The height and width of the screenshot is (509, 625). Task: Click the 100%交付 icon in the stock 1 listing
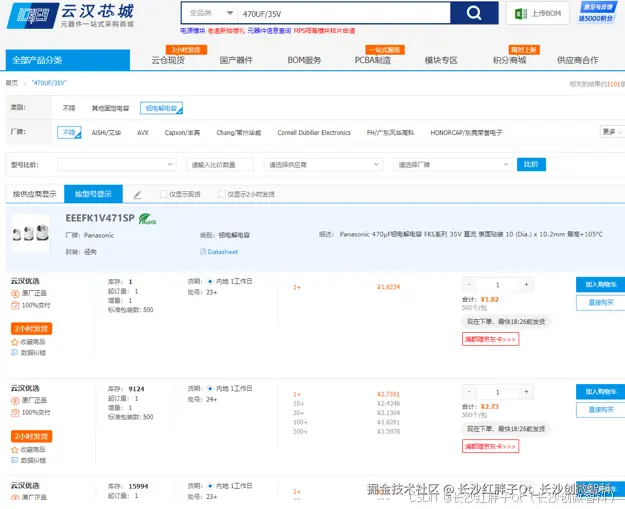click(x=15, y=305)
